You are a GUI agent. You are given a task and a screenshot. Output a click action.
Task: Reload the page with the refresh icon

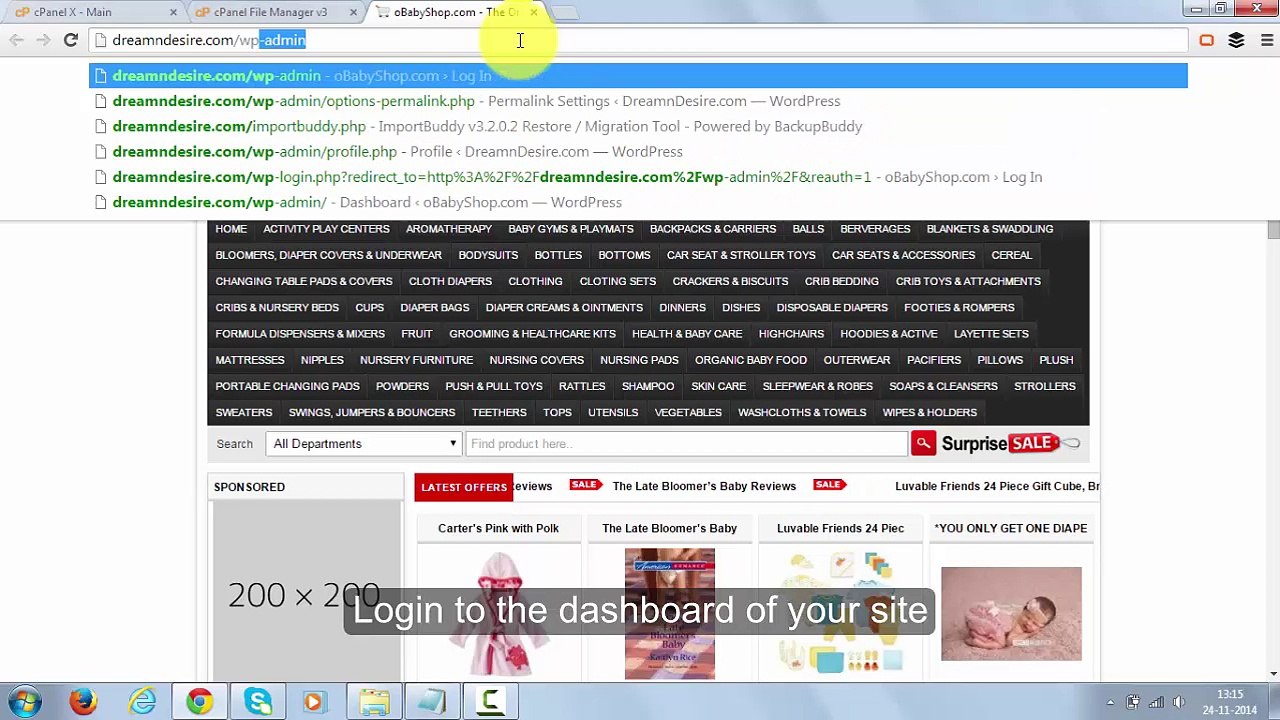(70, 40)
